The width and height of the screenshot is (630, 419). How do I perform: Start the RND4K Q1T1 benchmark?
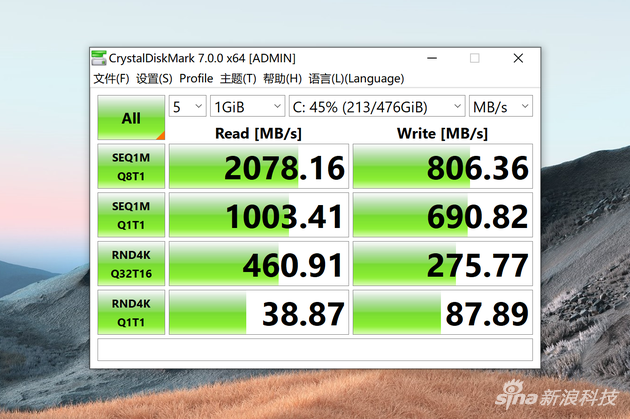(x=131, y=312)
